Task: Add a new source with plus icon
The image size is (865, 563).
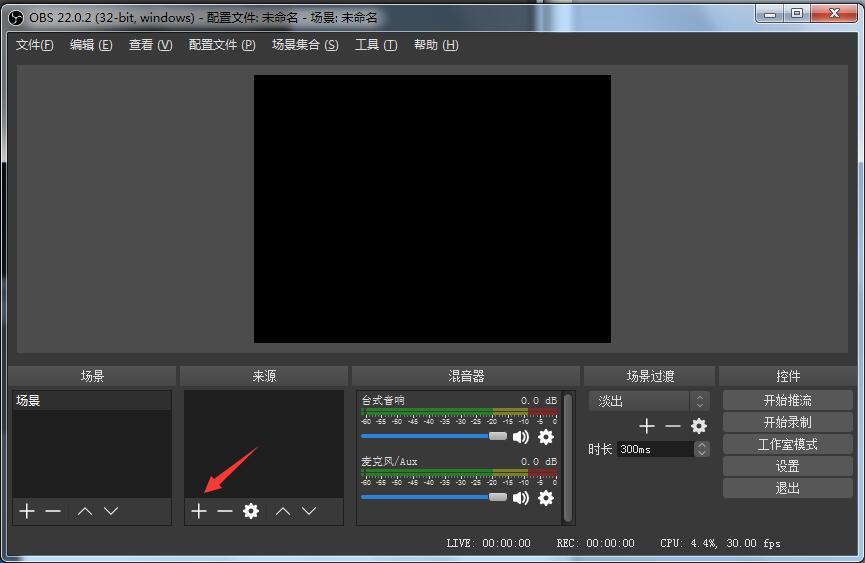Action: point(198,511)
